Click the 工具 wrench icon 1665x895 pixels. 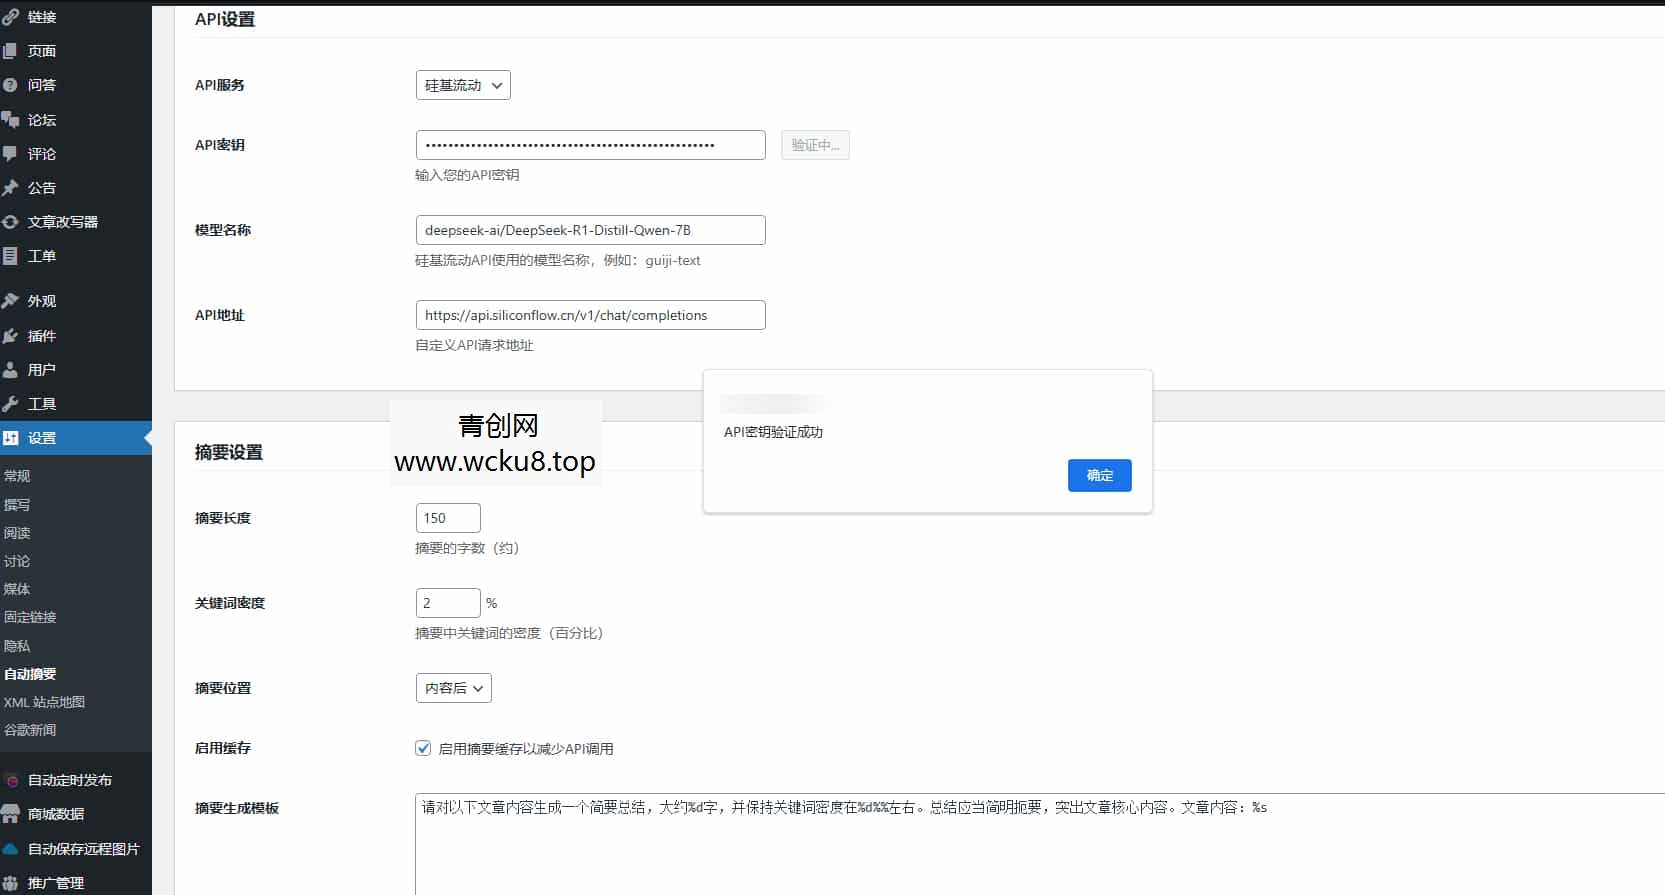coord(10,404)
